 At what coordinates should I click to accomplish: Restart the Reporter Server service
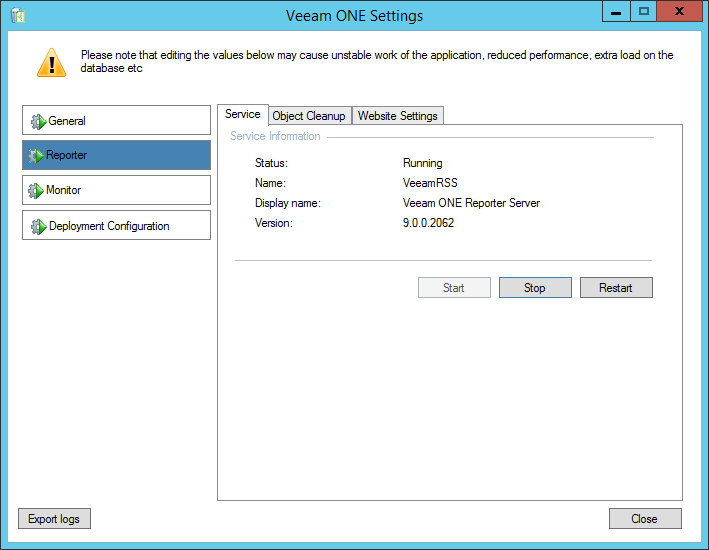point(616,288)
